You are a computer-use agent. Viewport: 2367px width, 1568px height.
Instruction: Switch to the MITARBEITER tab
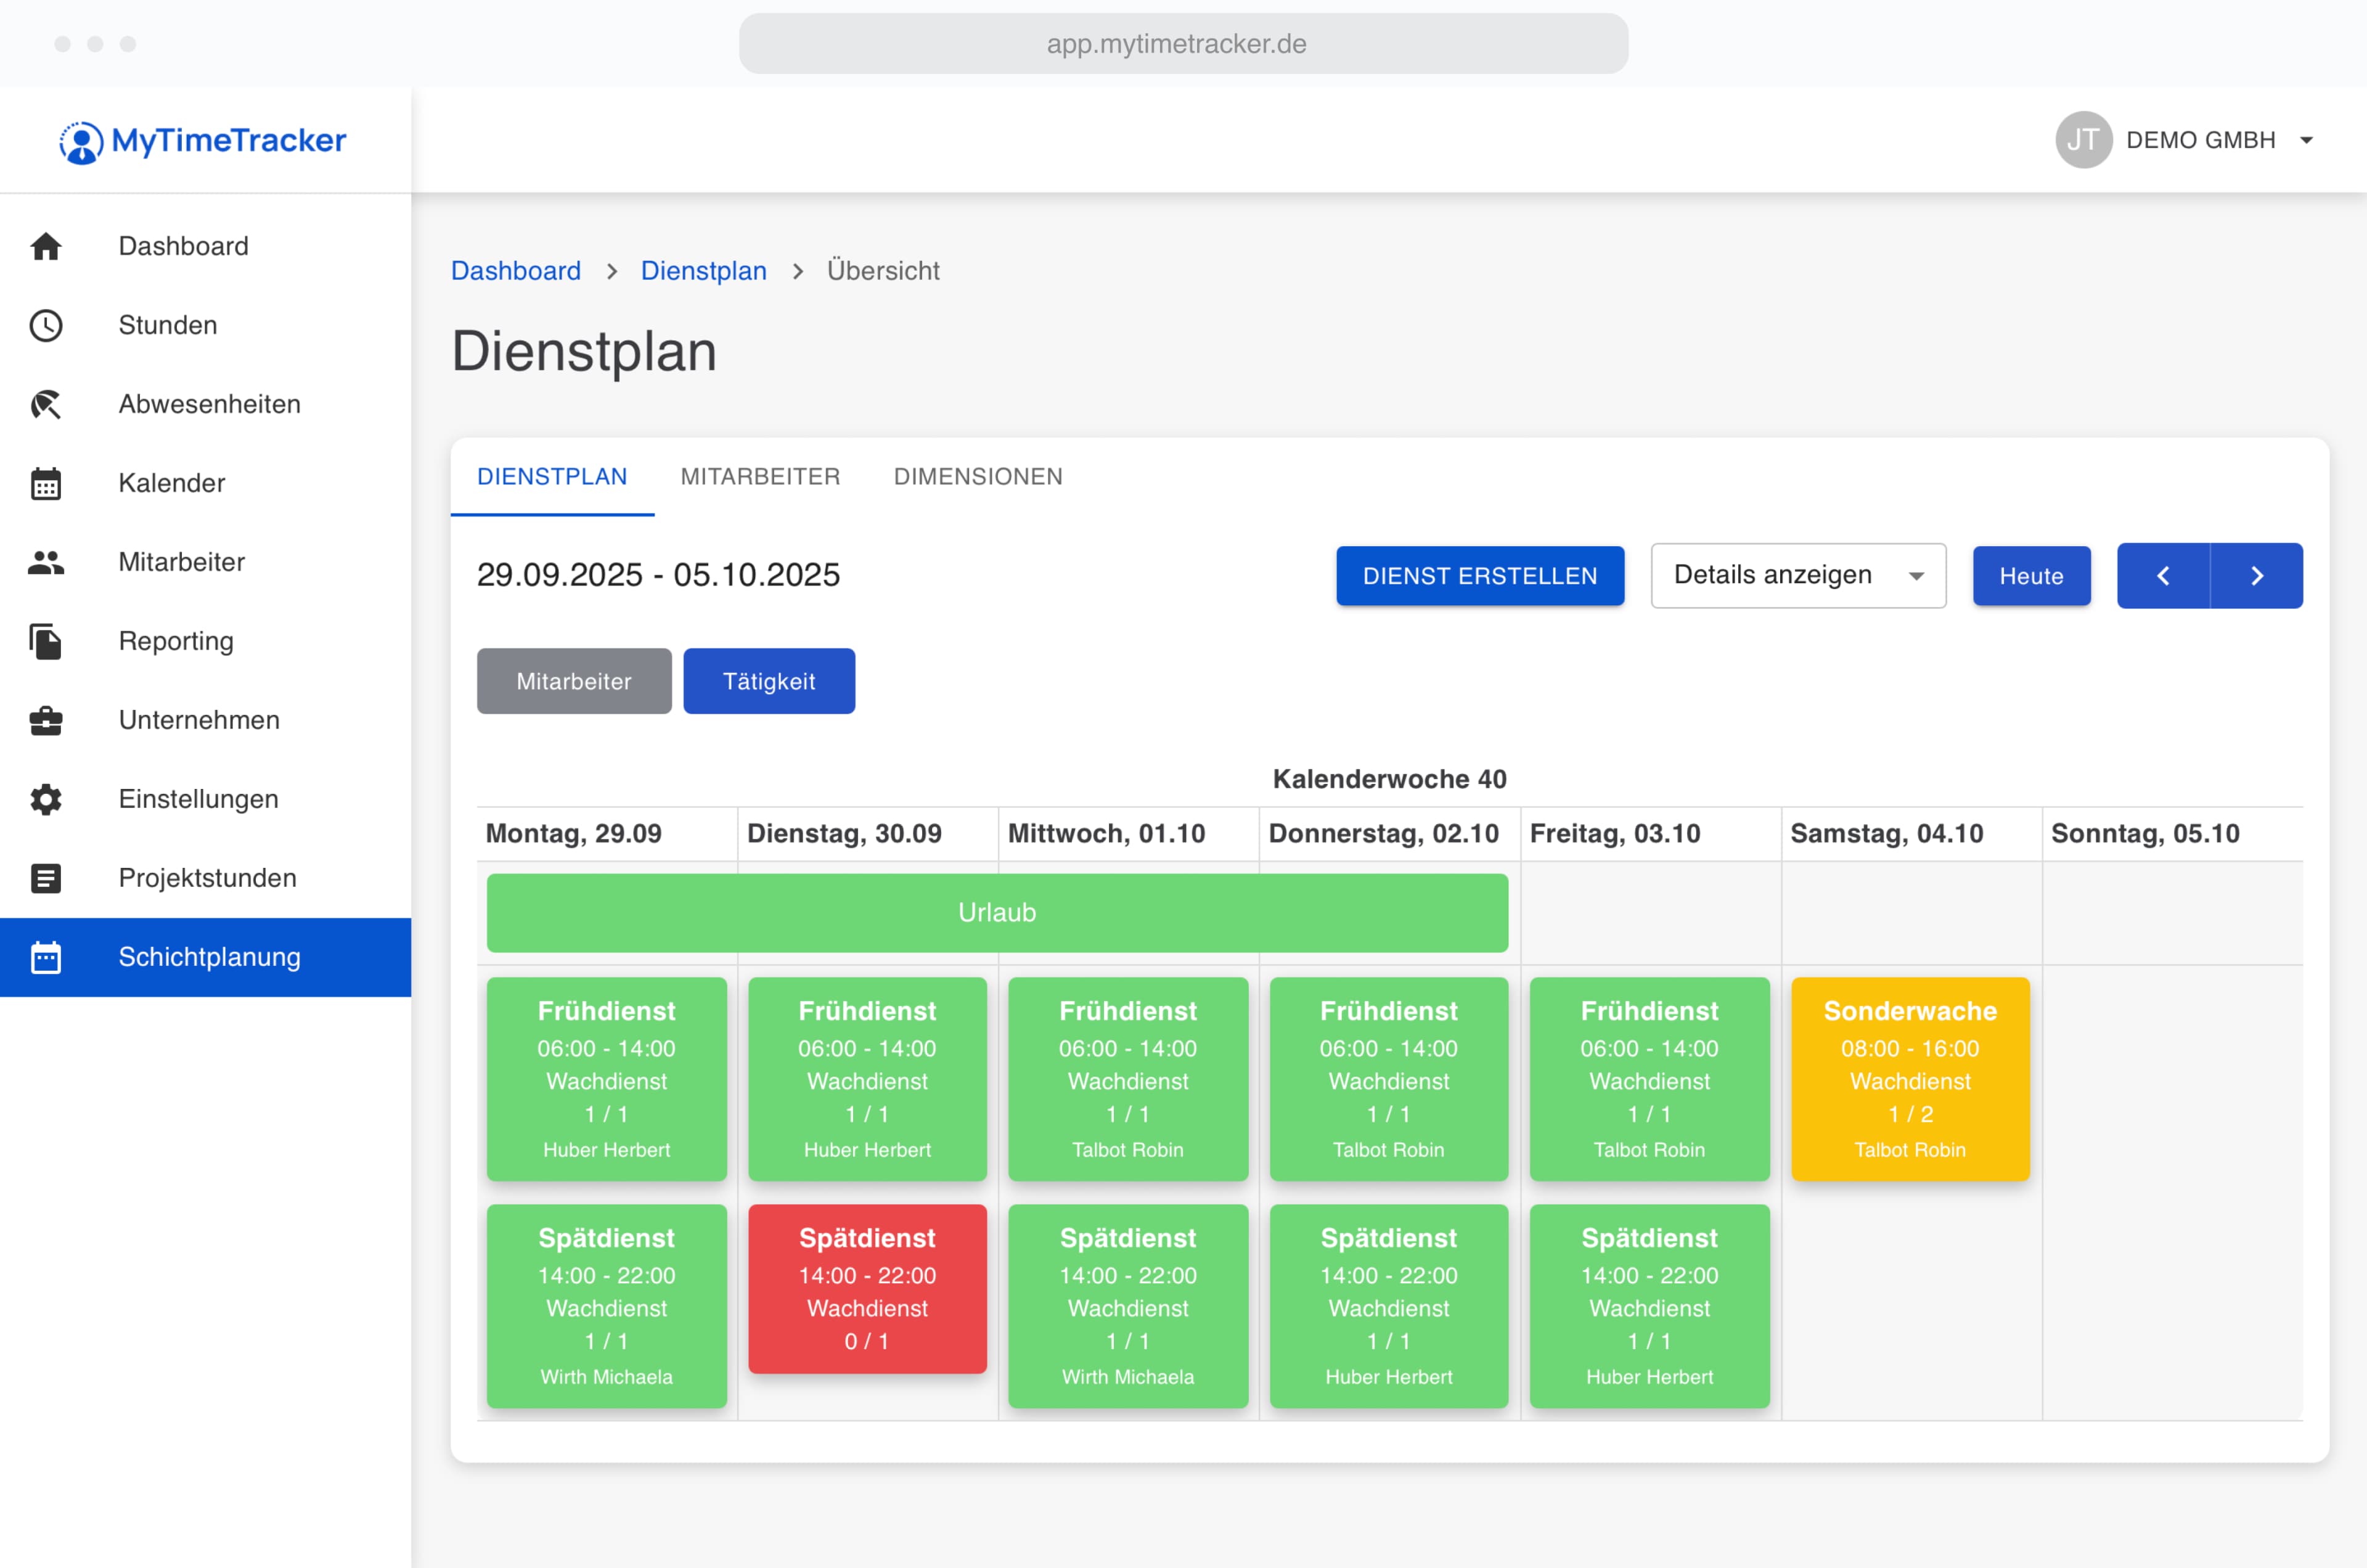(x=760, y=477)
